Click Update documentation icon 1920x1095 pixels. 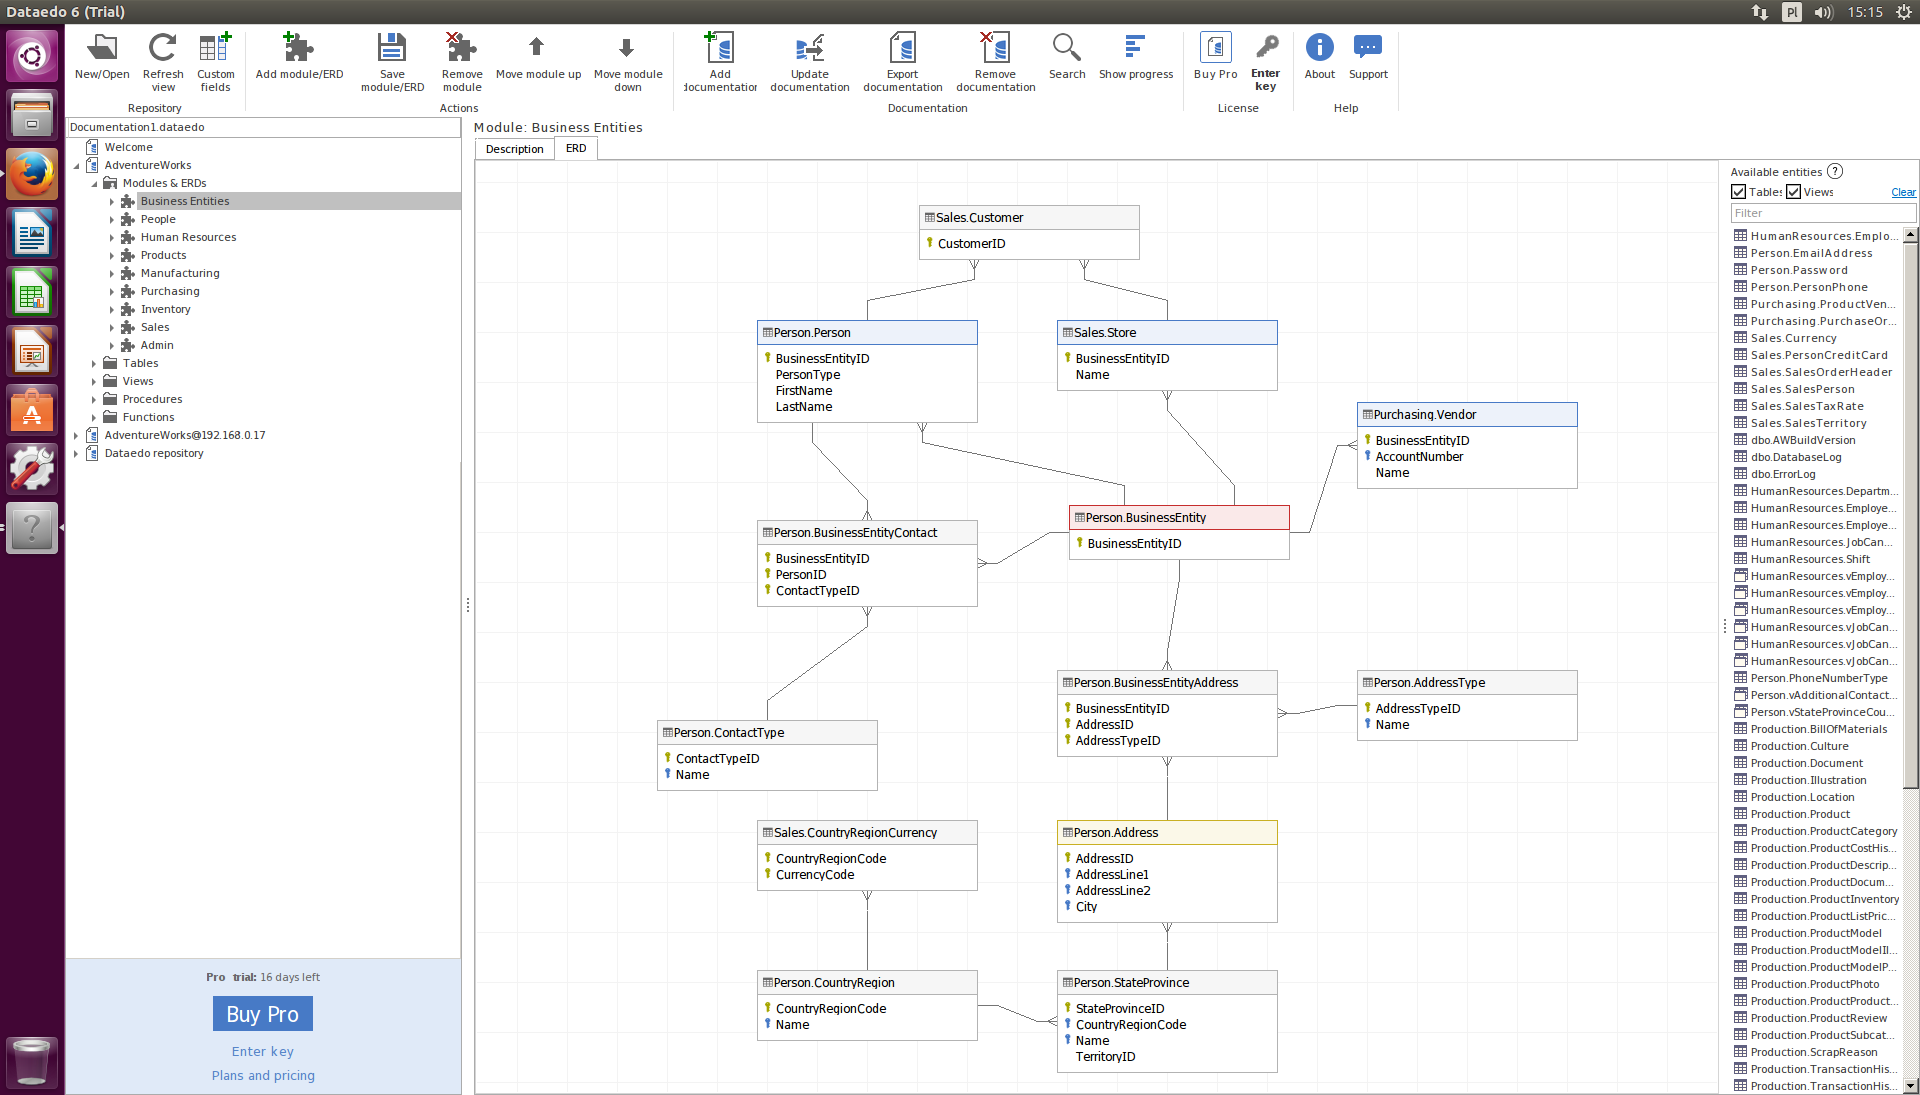coord(809,48)
